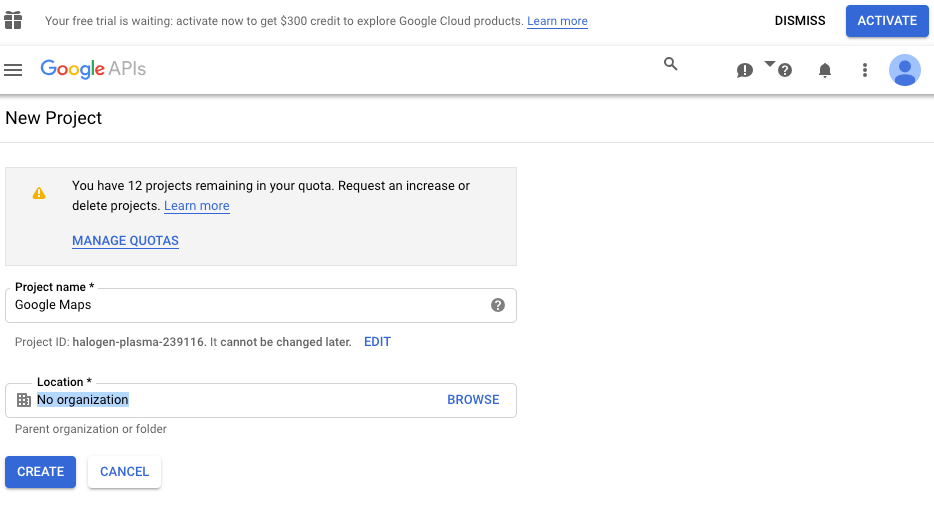
Task: Open the help question mark icon
Action: point(785,70)
